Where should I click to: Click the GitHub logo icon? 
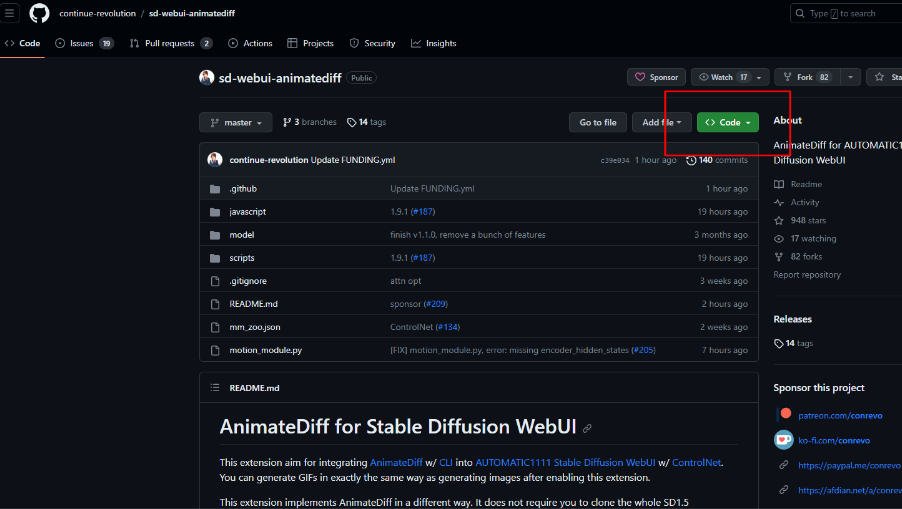[x=39, y=14]
